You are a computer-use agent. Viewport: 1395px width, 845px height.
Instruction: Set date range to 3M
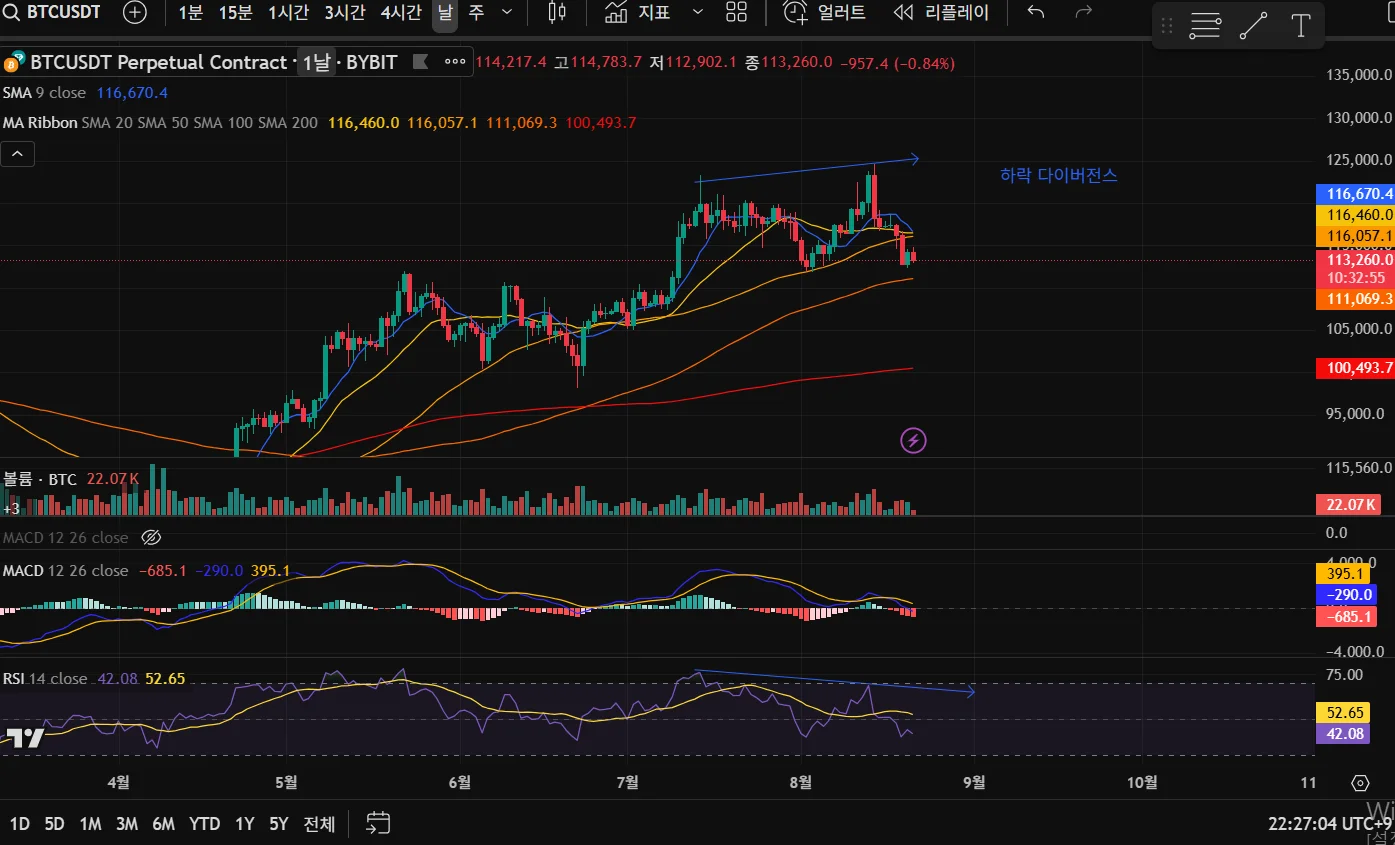click(x=127, y=824)
